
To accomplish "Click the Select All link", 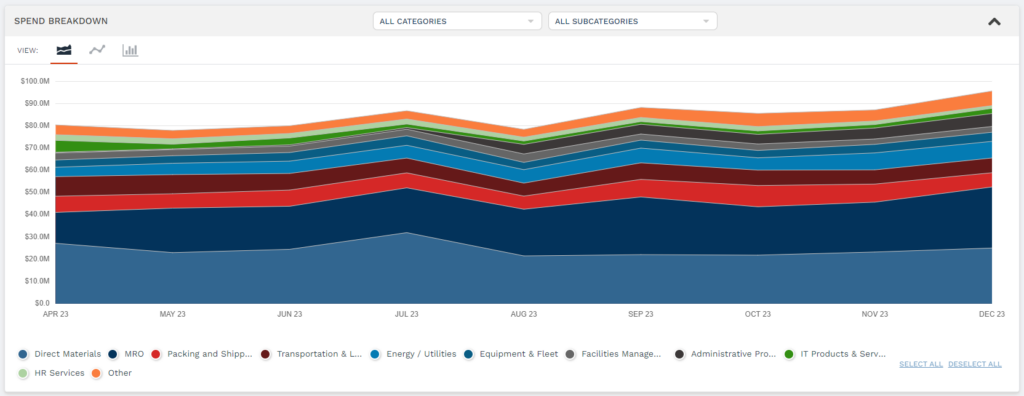I will tap(921, 364).
